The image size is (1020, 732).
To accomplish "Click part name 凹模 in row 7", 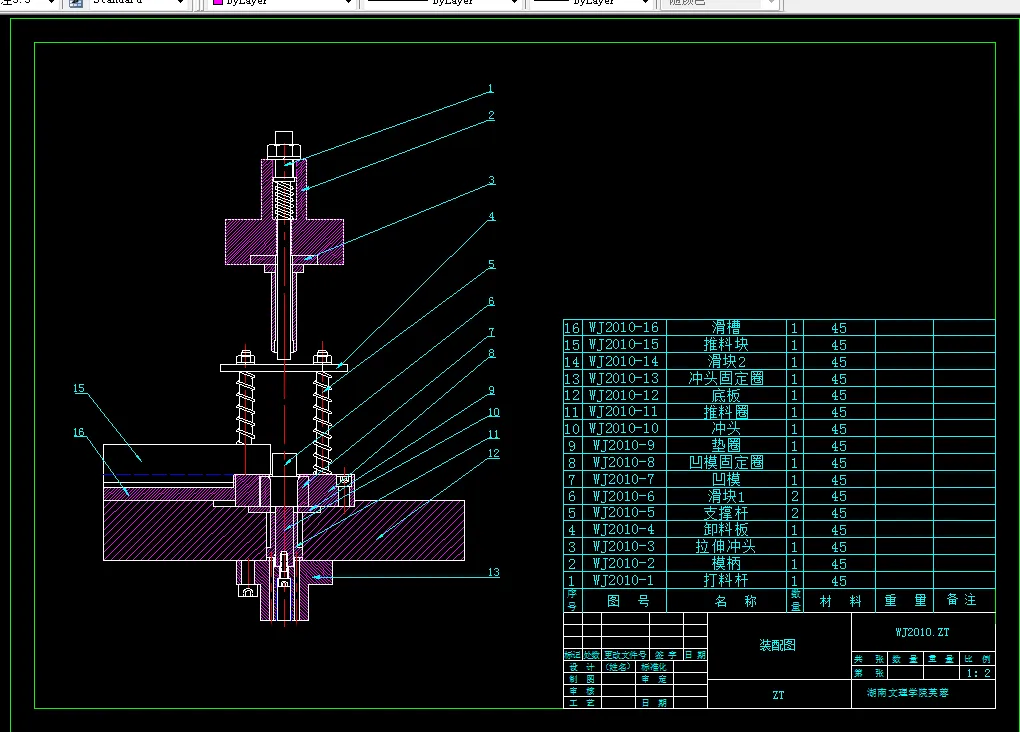I will coord(725,479).
